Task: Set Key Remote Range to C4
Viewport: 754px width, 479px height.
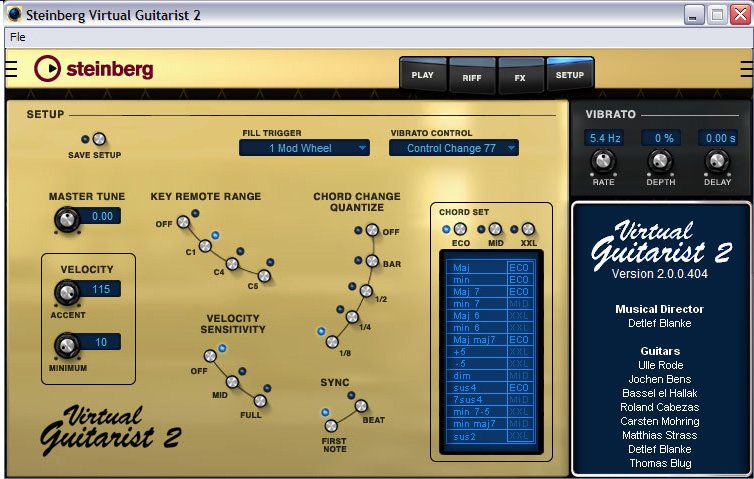Action: click(x=232, y=264)
